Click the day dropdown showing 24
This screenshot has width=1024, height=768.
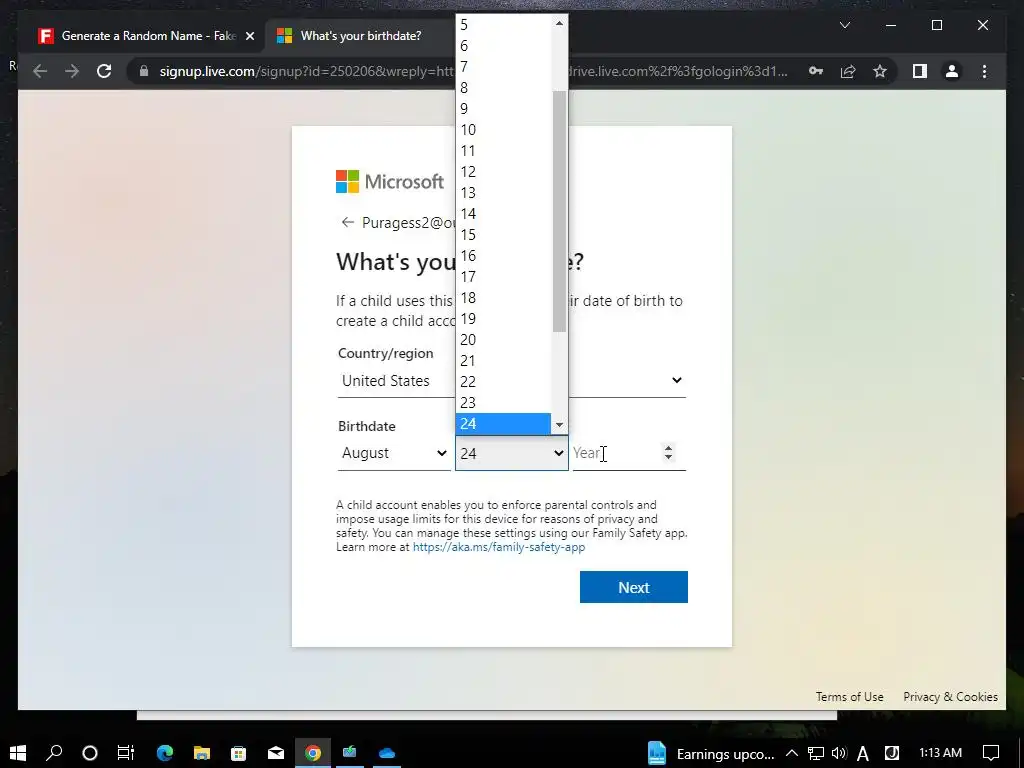click(511, 453)
